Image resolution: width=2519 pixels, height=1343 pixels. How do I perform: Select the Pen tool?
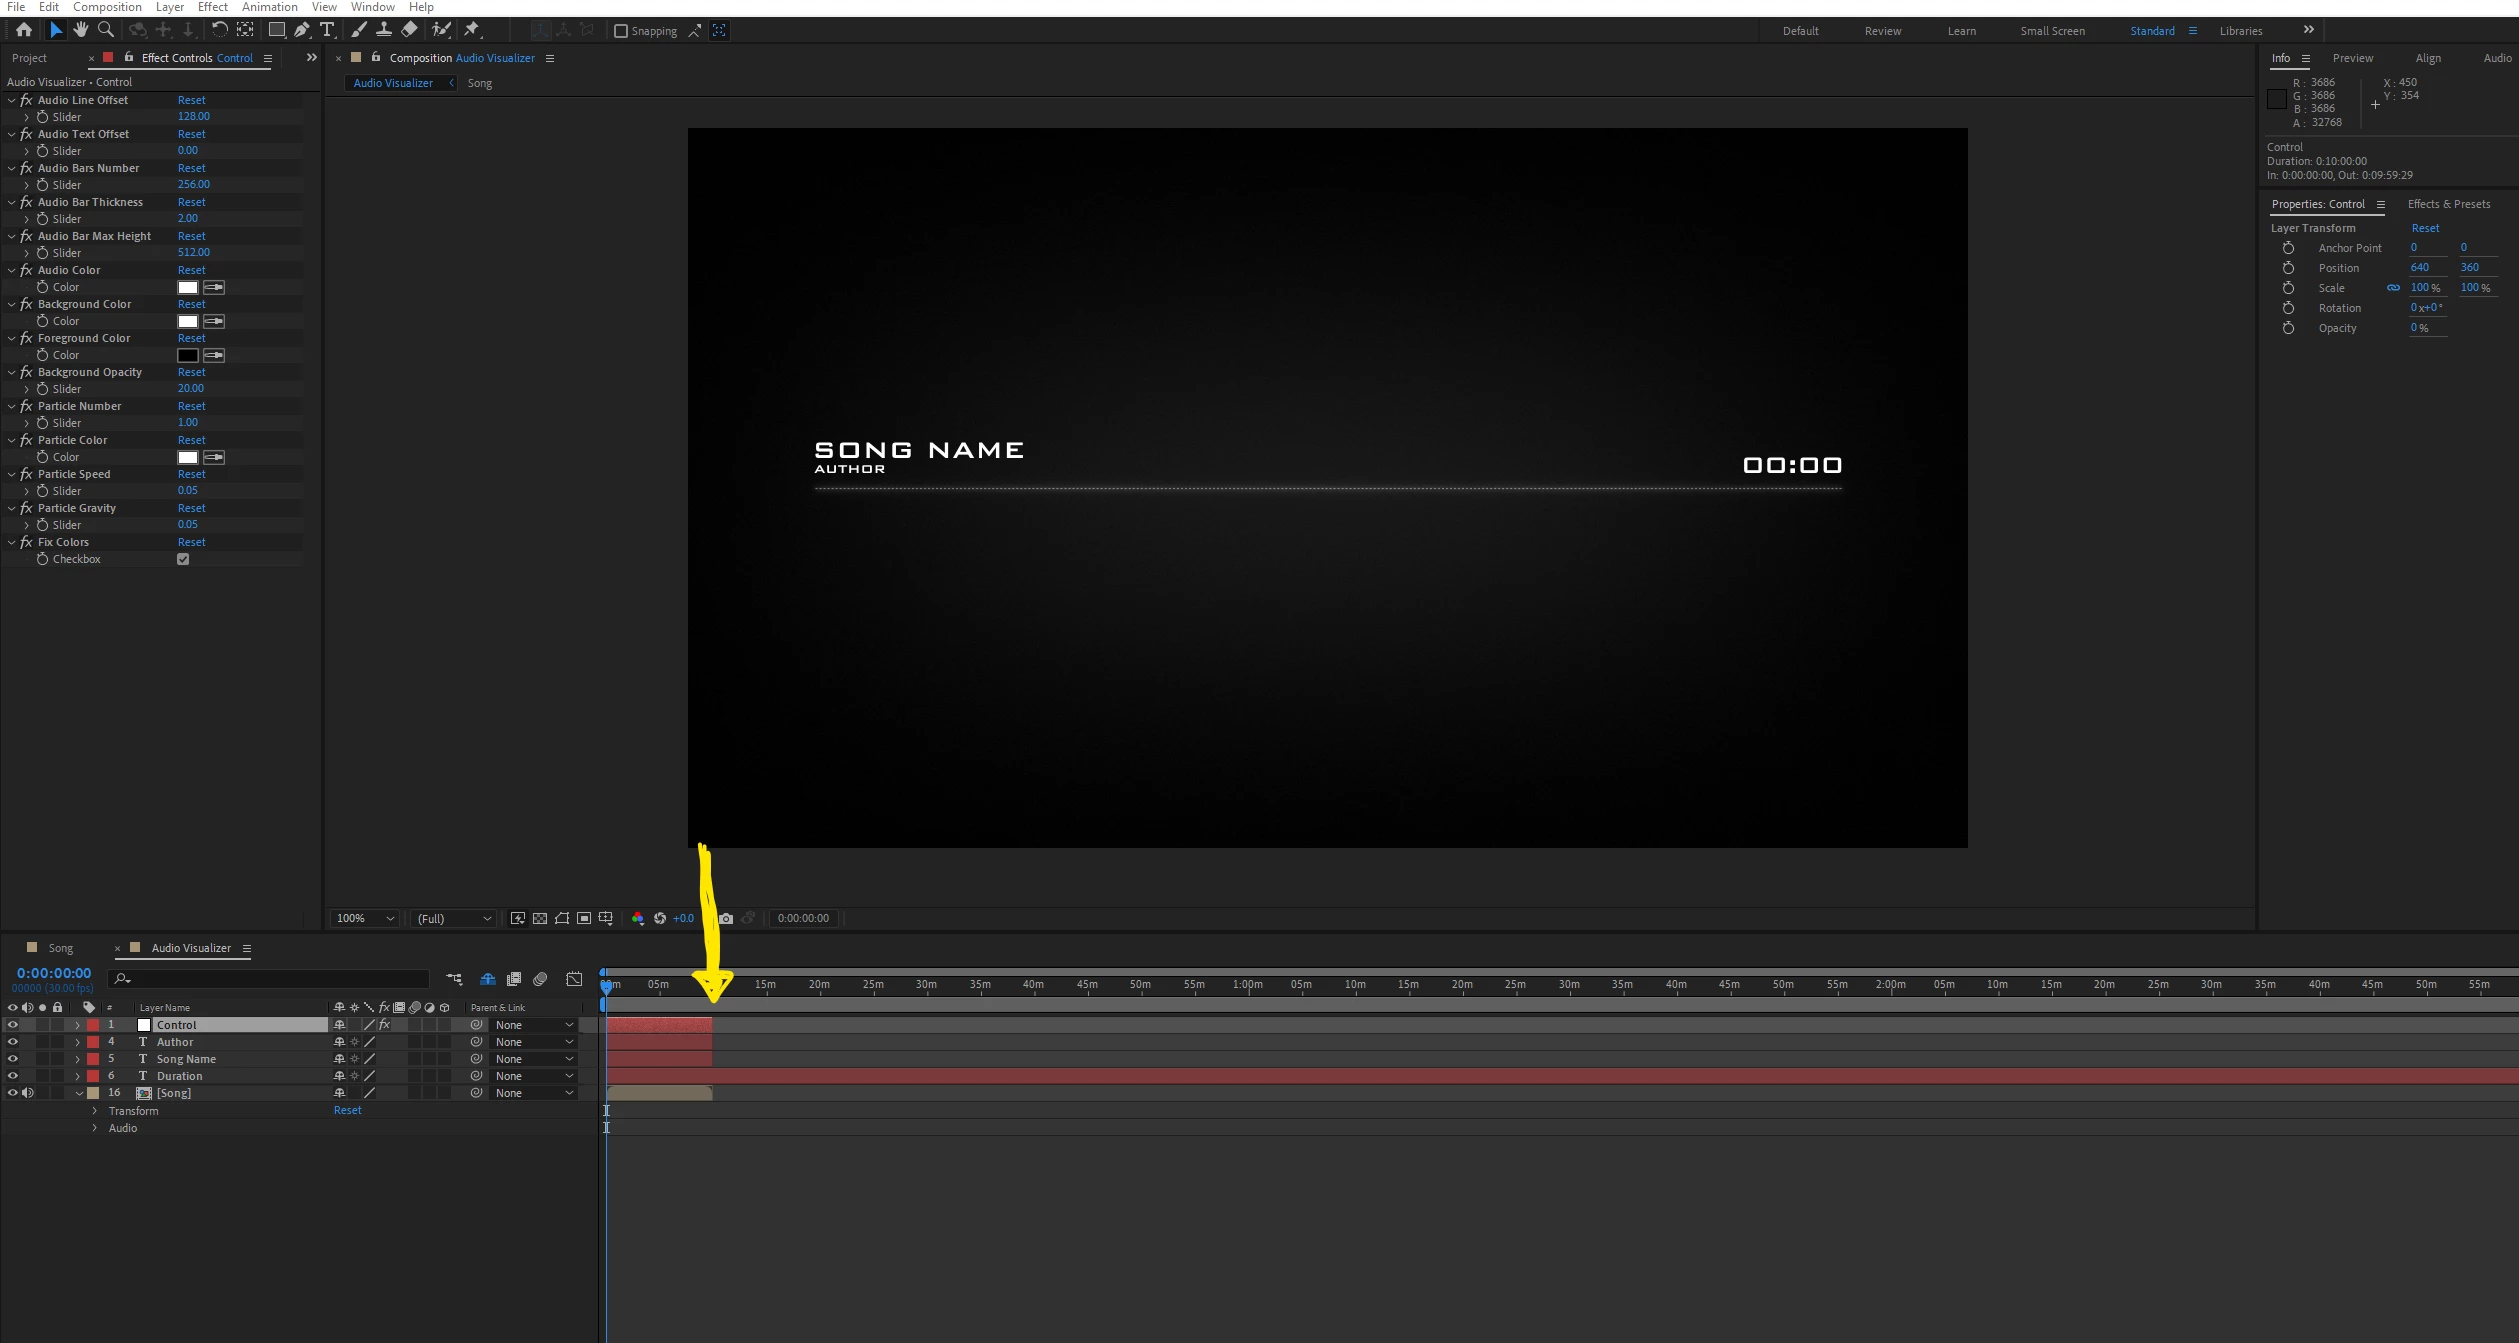(301, 30)
